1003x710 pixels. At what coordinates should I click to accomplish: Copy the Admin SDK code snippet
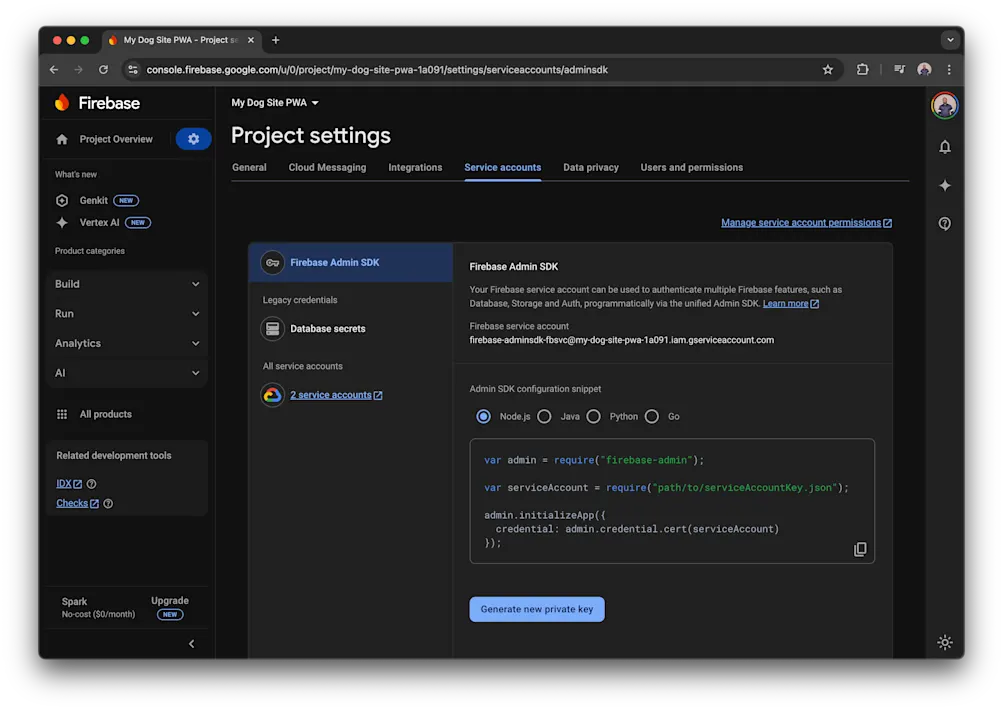click(x=860, y=549)
